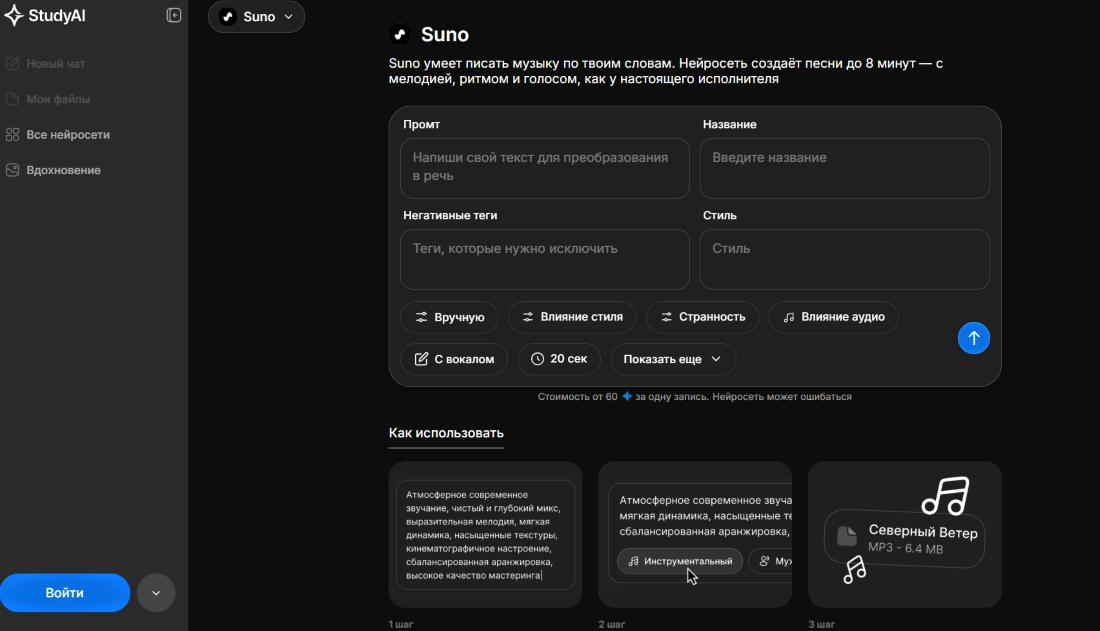Open the 20 сек duration selector
The image size is (1100, 631).
tap(558, 359)
